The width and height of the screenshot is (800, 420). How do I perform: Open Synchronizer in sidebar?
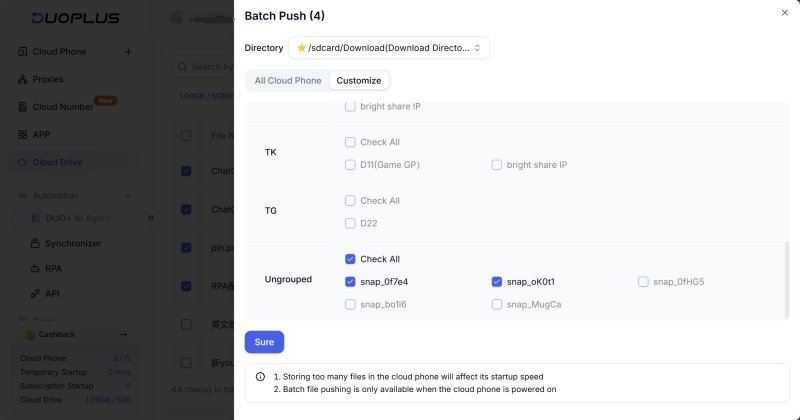[x=73, y=243]
